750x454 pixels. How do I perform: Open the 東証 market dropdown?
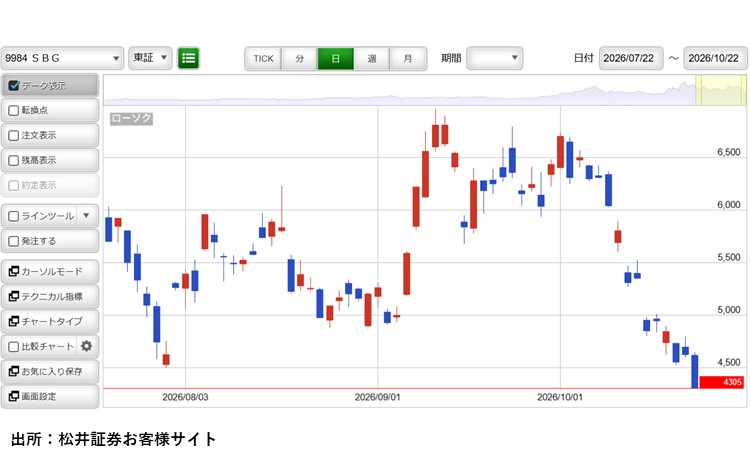(x=150, y=58)
